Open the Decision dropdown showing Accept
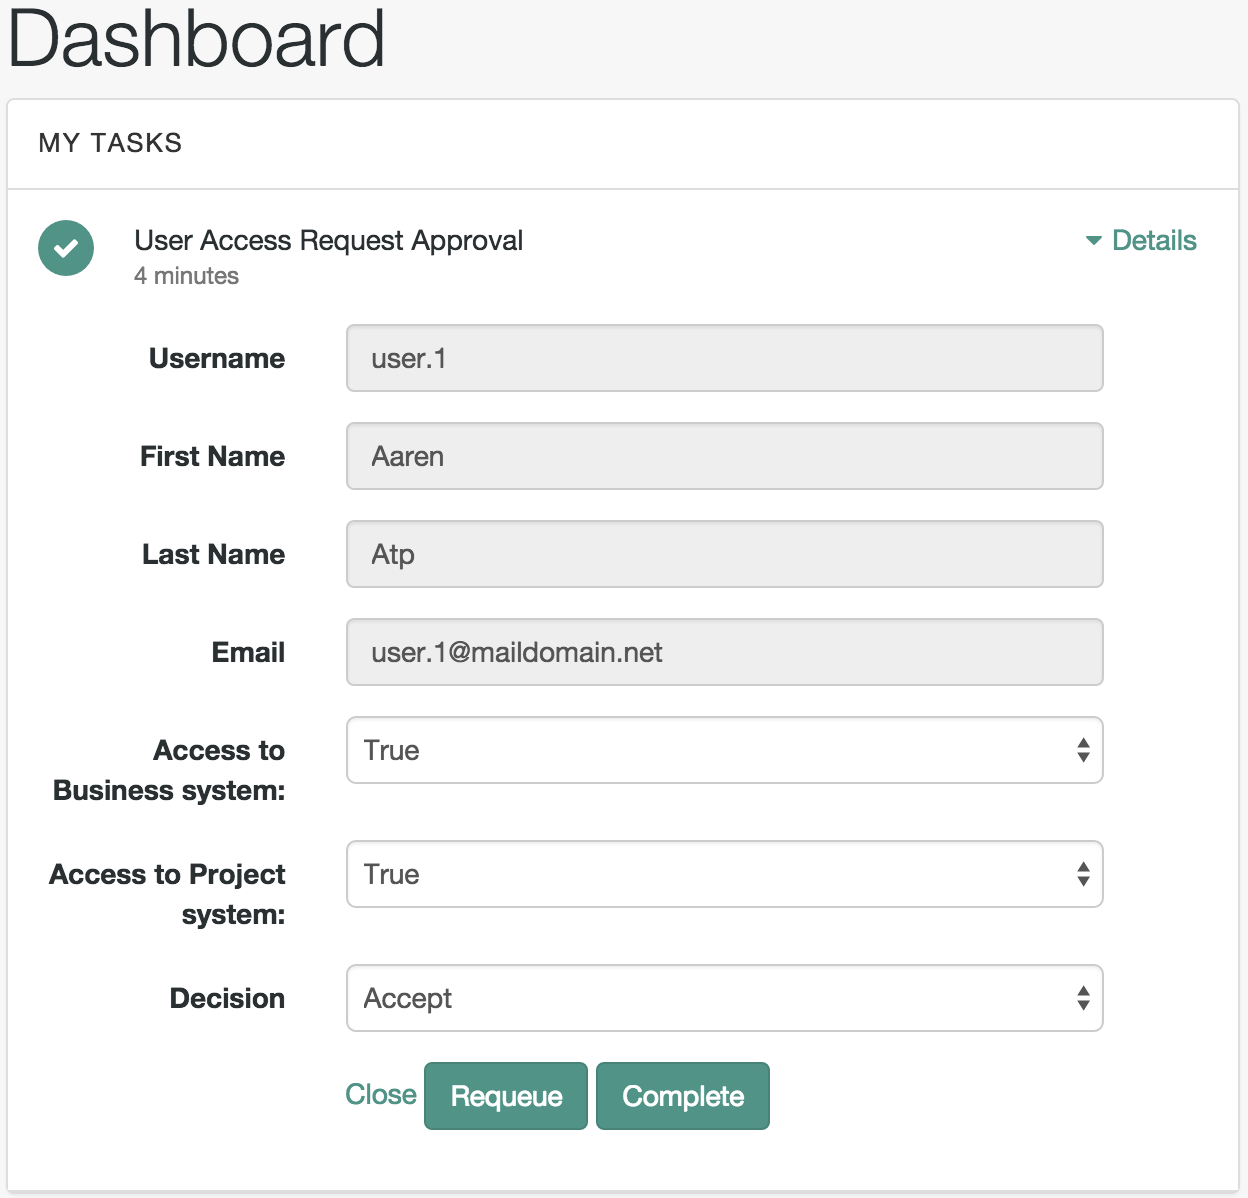1248x1198 pixels. [725, 998]
